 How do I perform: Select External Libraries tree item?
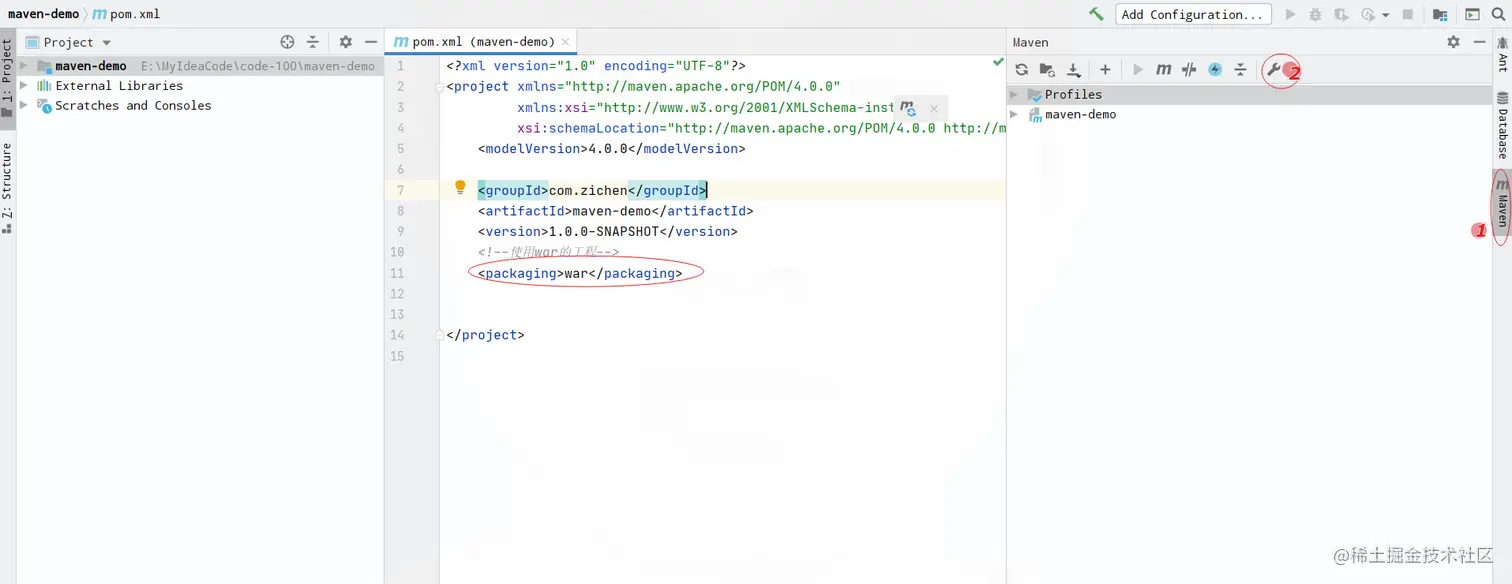[200, 85]
